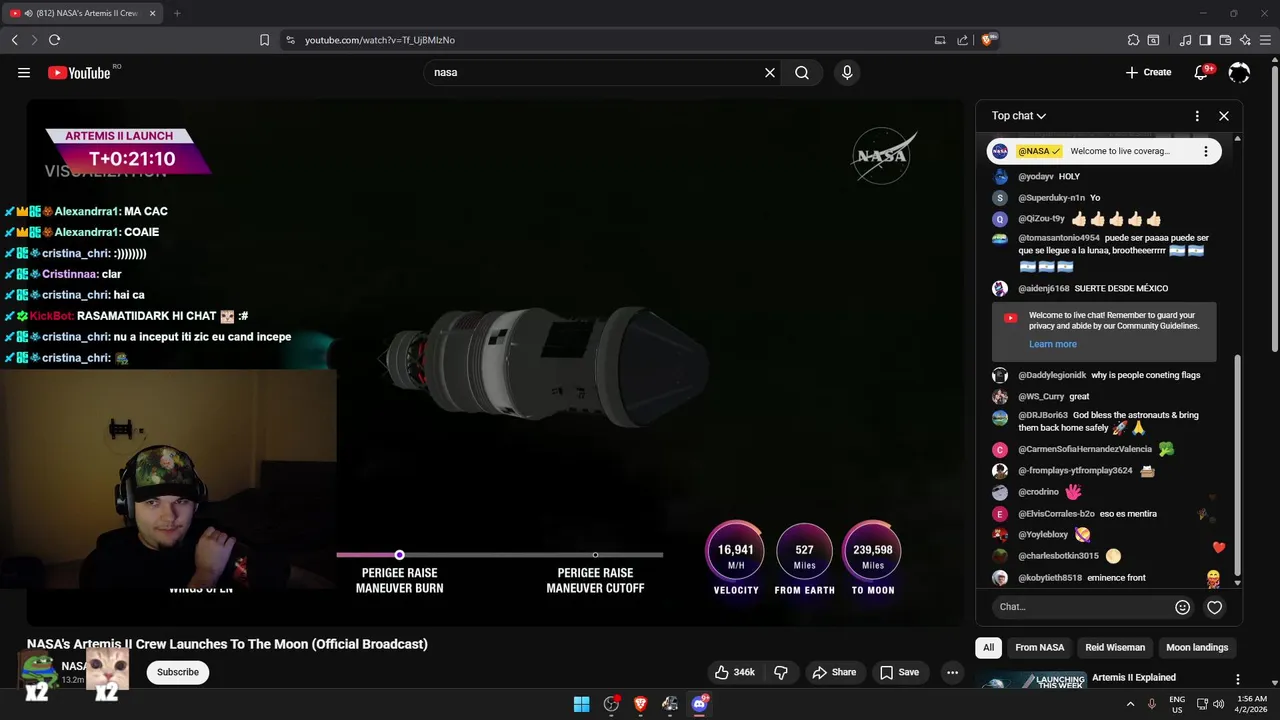Open the Leo AI sparkle icon
1280x720 pixels.
(x=1245, y=40)
